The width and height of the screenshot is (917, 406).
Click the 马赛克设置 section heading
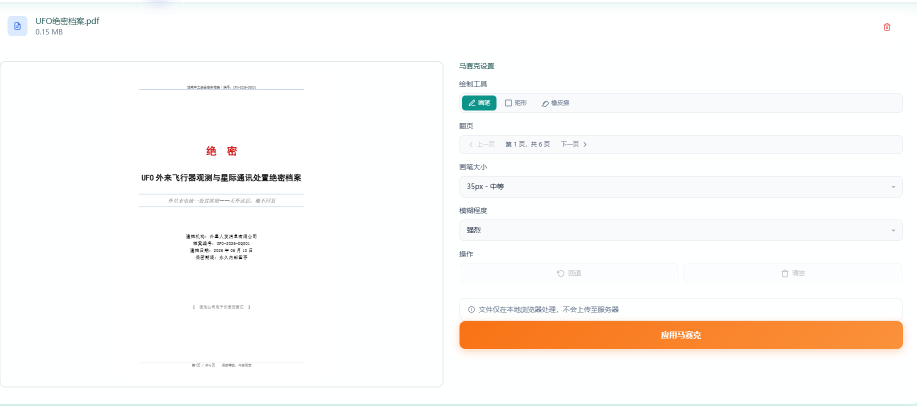pos(477,66)
